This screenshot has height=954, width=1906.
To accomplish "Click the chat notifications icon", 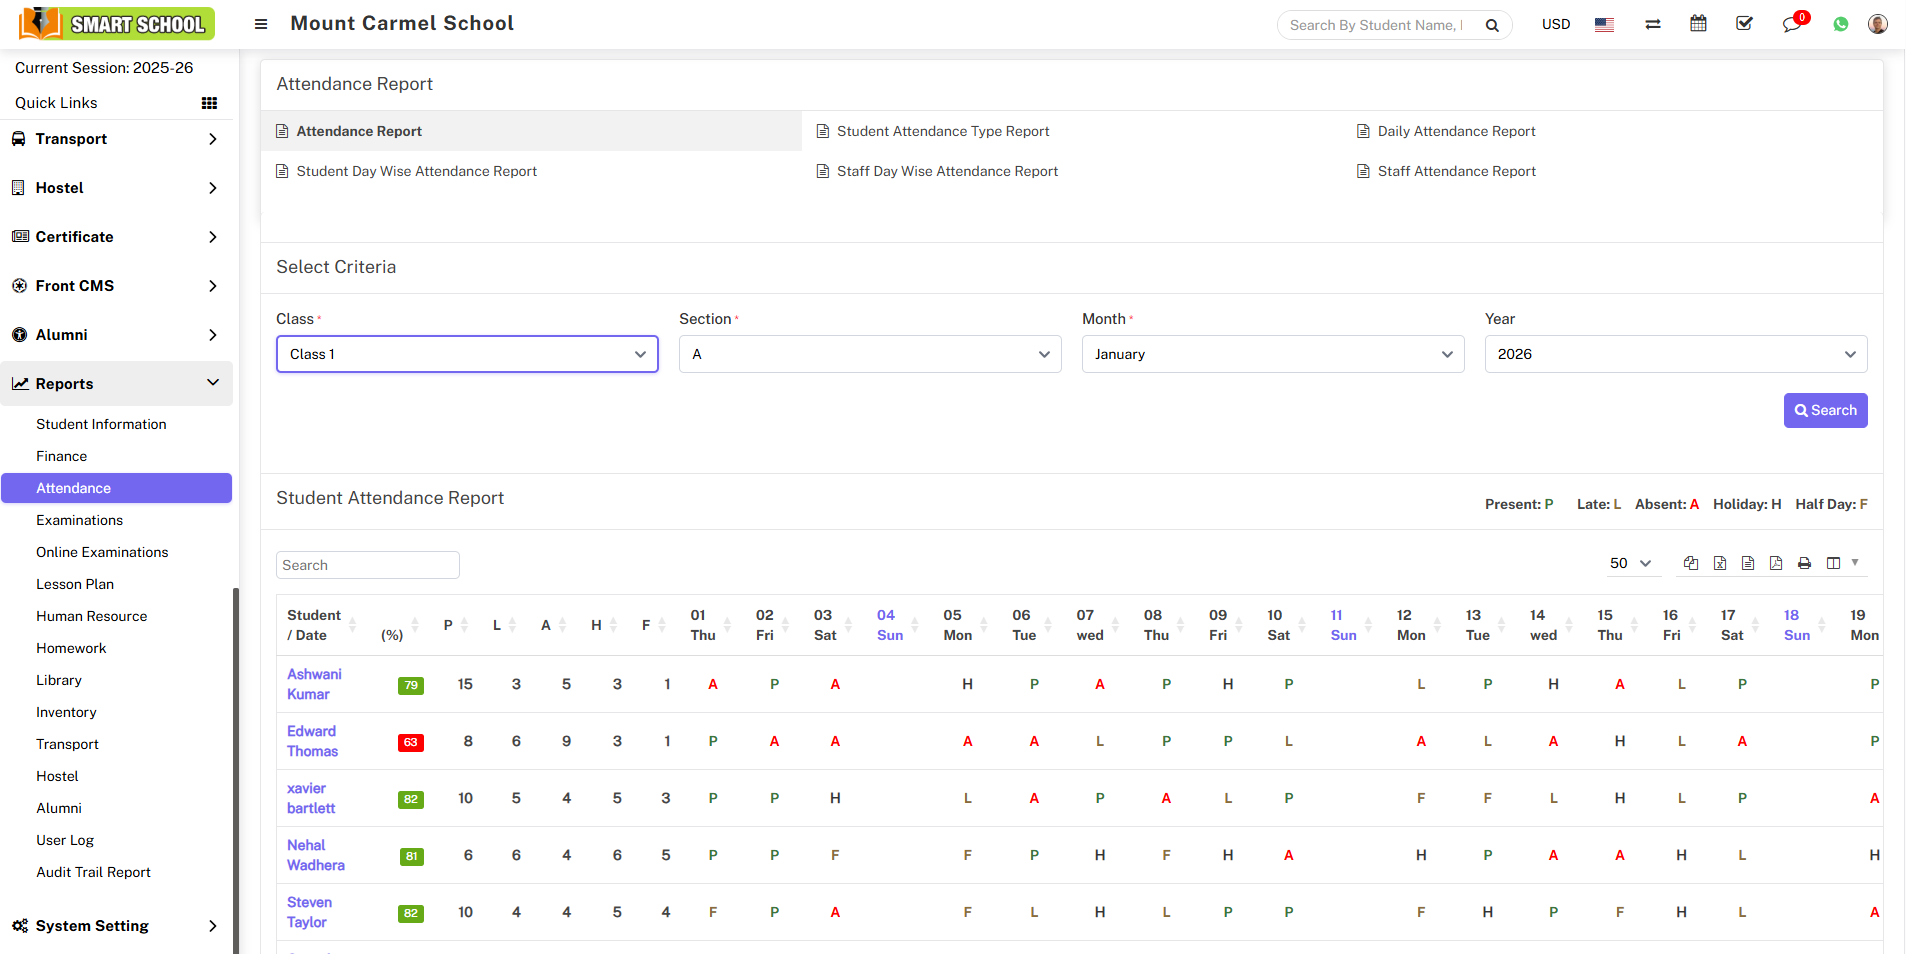I will coord(1791,24).
